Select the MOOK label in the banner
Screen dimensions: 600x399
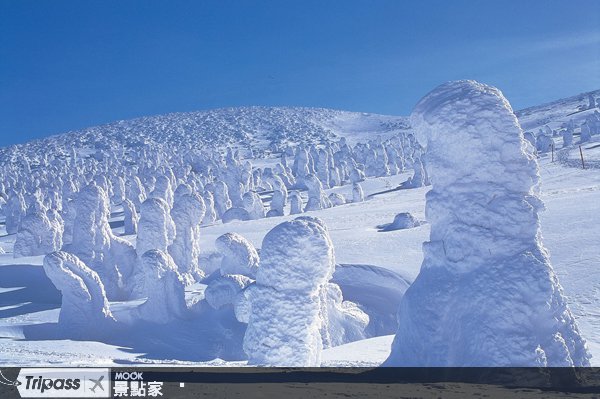tap(129, 376)
